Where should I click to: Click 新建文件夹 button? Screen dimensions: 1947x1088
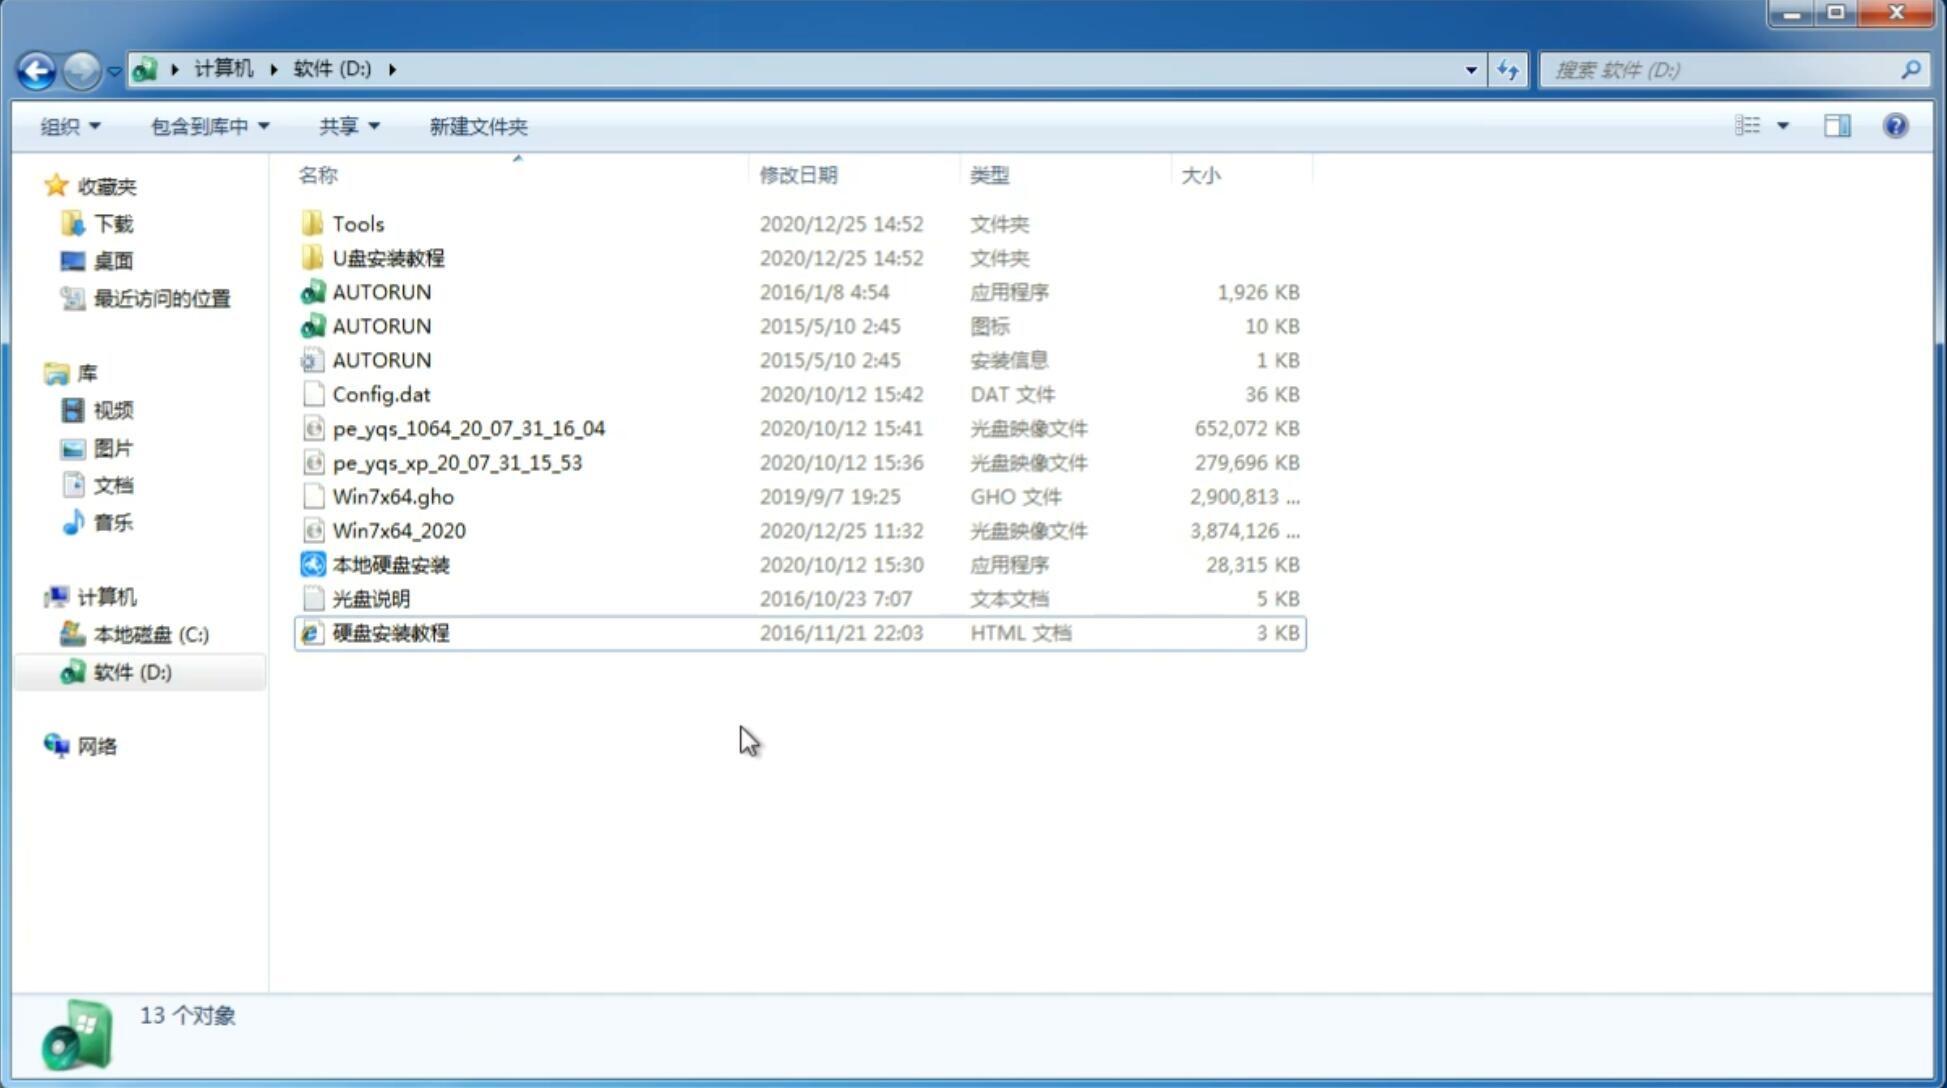[x=477, y=126]
